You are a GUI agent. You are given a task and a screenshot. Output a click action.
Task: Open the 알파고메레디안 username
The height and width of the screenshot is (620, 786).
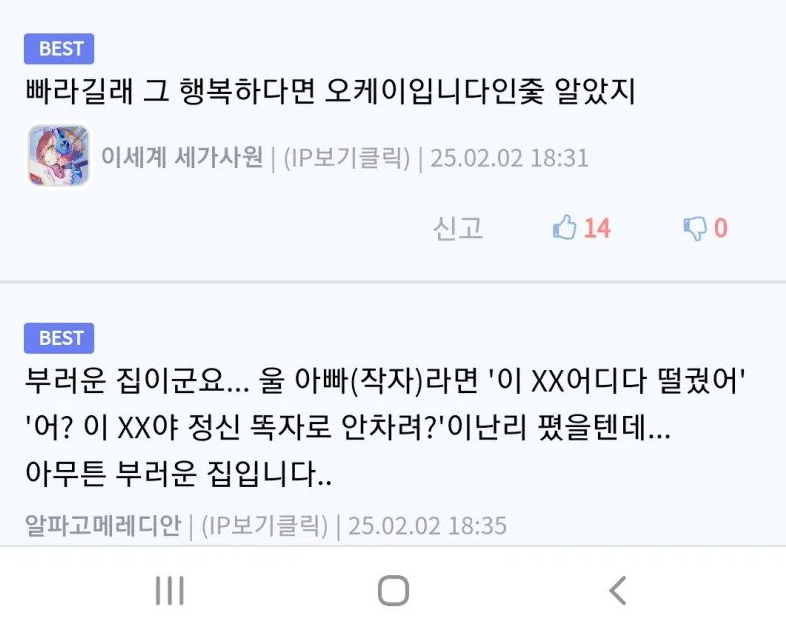103,525
